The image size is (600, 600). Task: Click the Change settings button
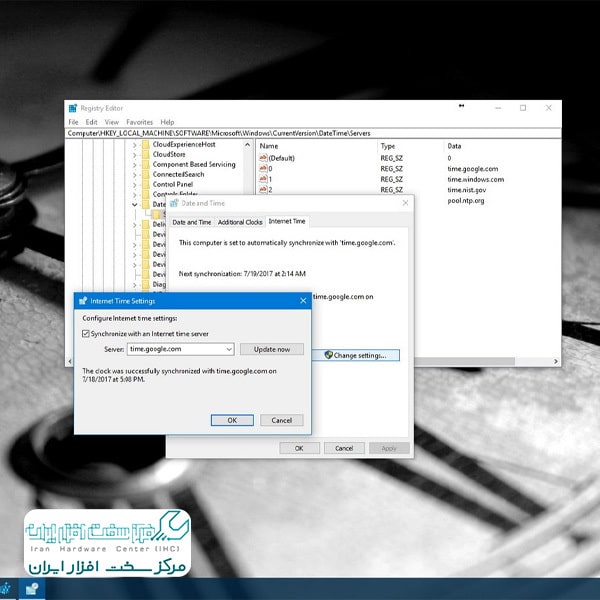[356, 355]
